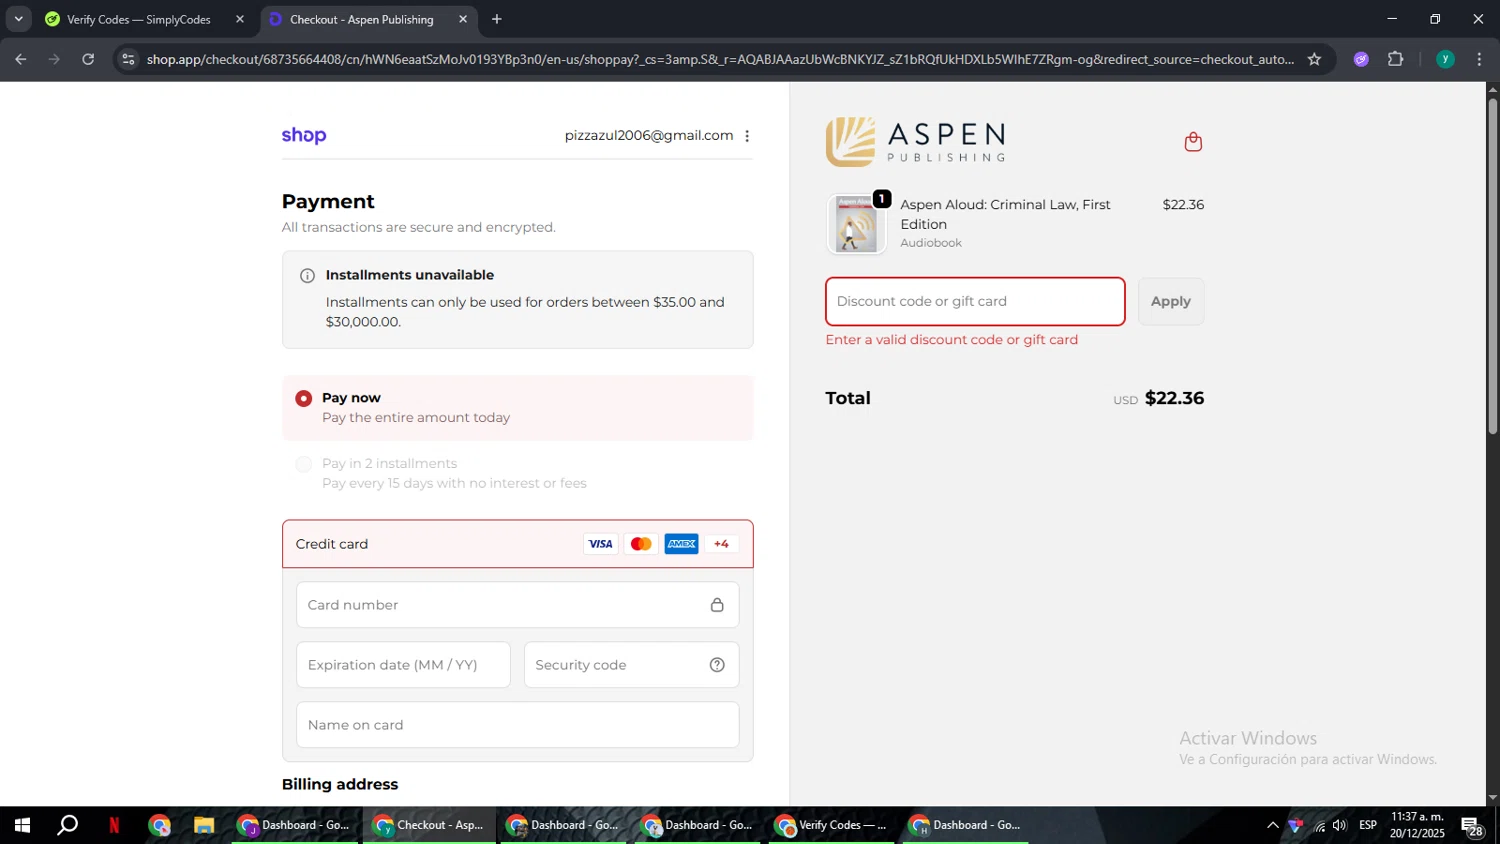Screen dimensions: 1500x844
Task: Open Chrome three-dot menu
Action: pos(1479,59)
